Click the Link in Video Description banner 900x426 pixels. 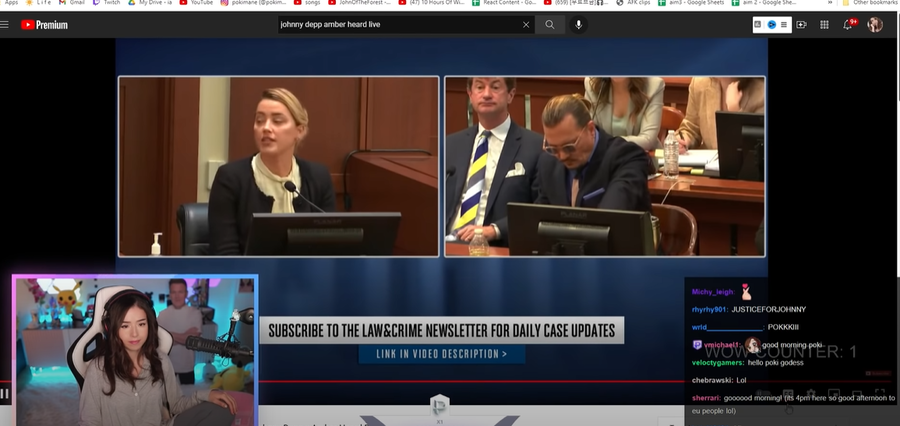click(441, 353)
